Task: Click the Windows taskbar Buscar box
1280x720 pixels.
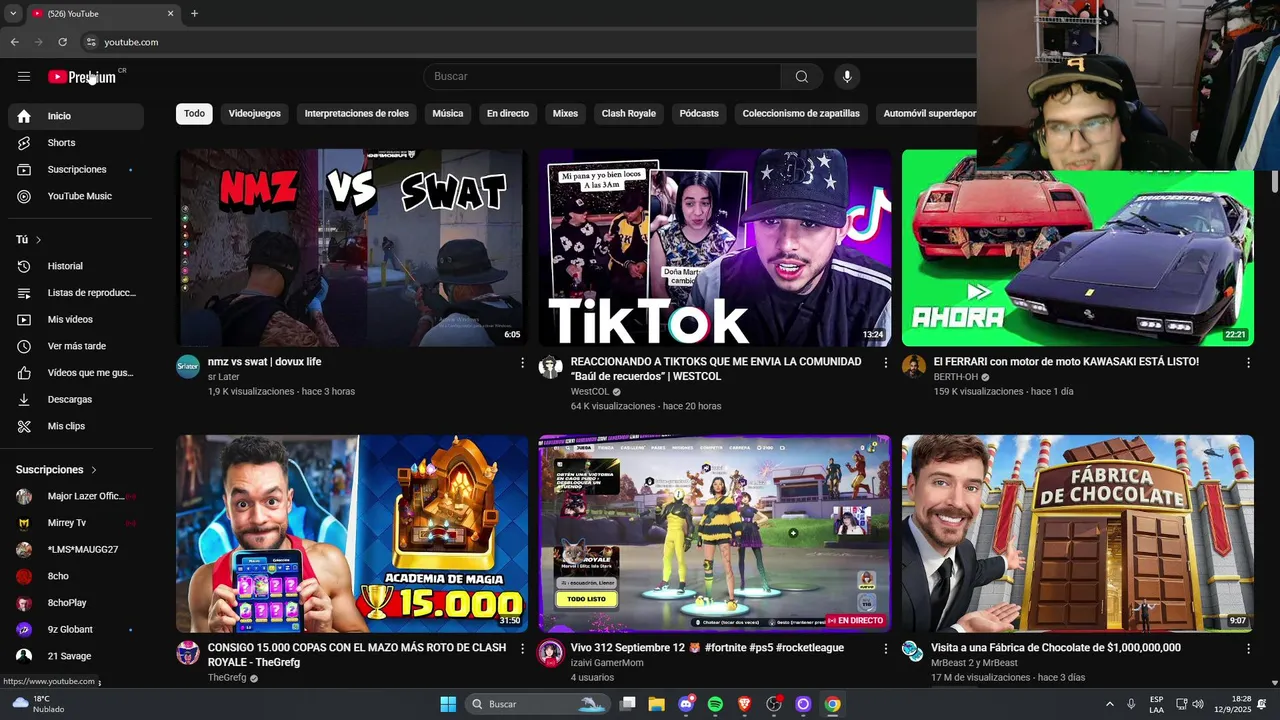Action: click(x=538, y=704)
